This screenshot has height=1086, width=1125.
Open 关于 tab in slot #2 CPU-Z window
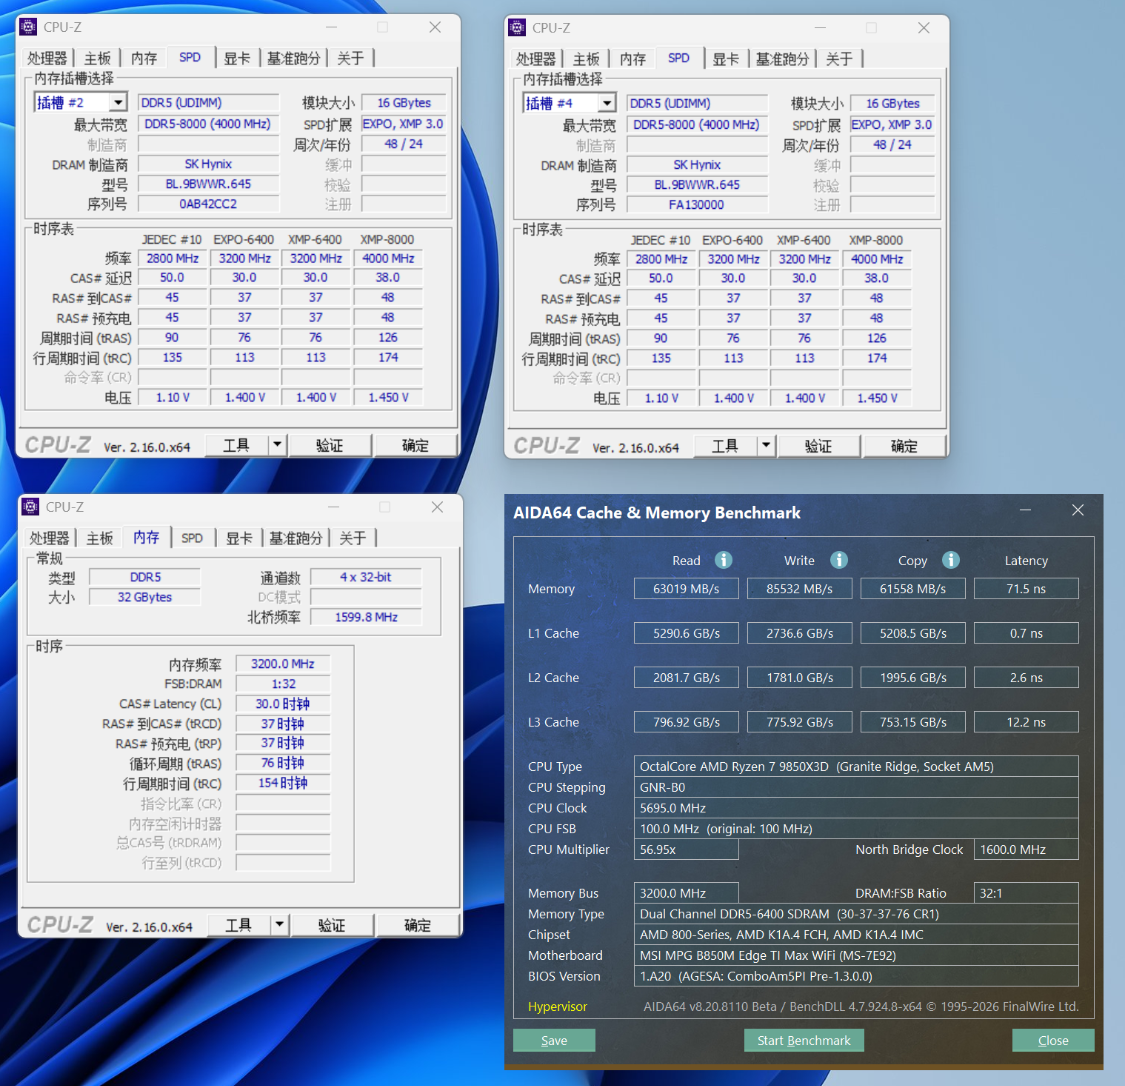pos(350,58)
